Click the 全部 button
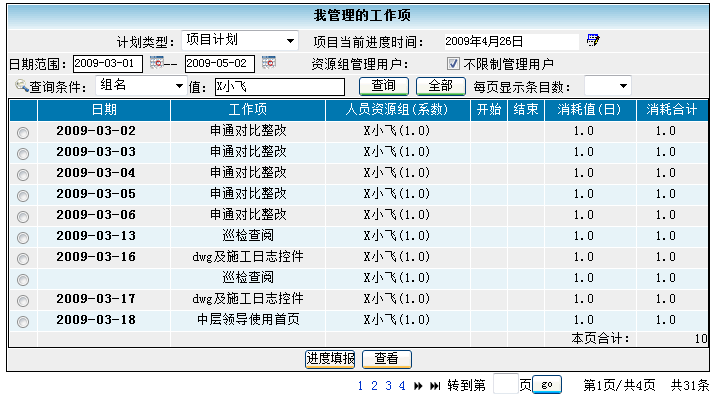This screenshot has width=713, height=398. point(441,86)
